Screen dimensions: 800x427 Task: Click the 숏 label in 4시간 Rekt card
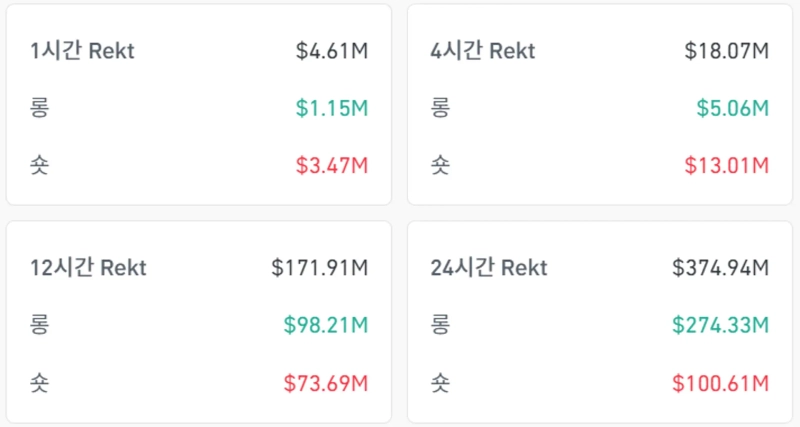[440, 165]
